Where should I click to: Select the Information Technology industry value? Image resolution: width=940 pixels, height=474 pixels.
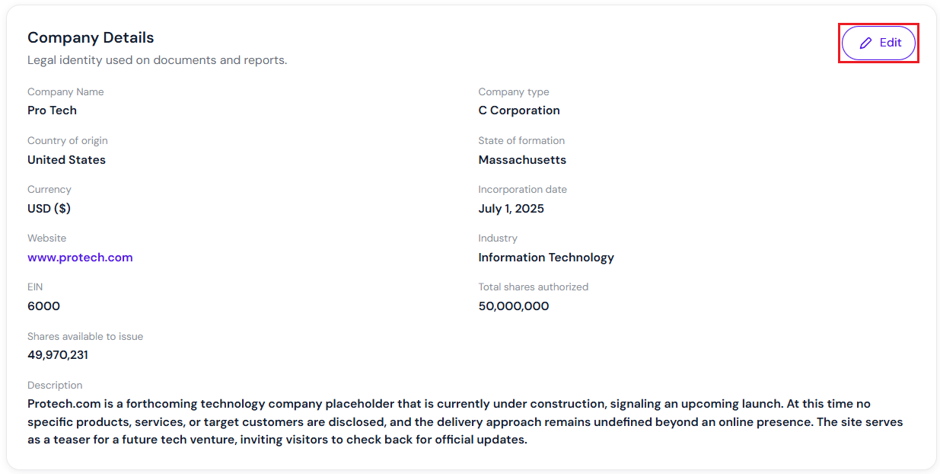tap(546, 258)
